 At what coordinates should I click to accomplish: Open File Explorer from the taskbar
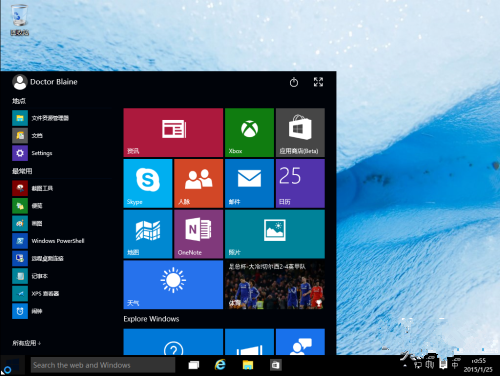(x=248, y=365)
